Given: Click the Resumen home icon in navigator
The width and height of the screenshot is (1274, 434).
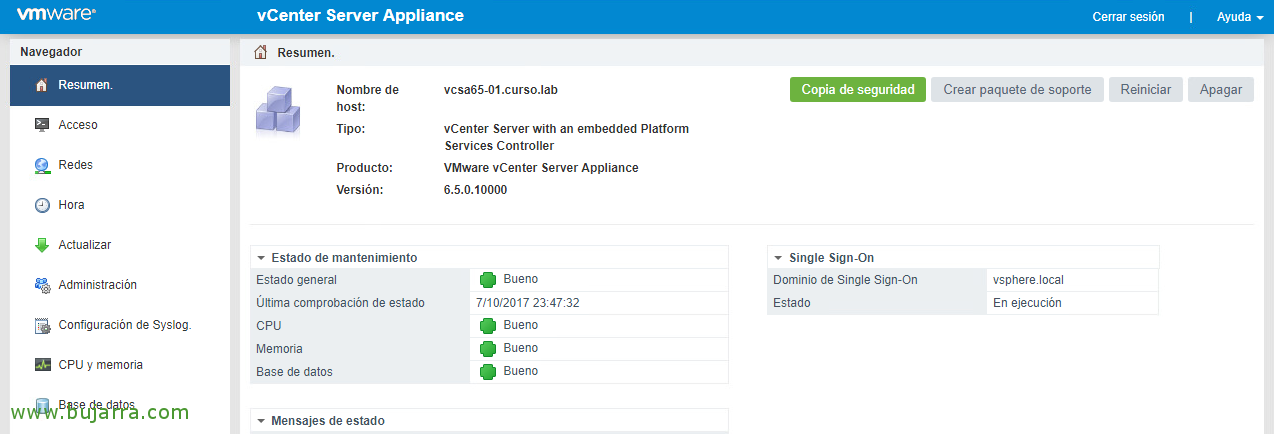Looking at the screenshot, I should pos(42,85).
